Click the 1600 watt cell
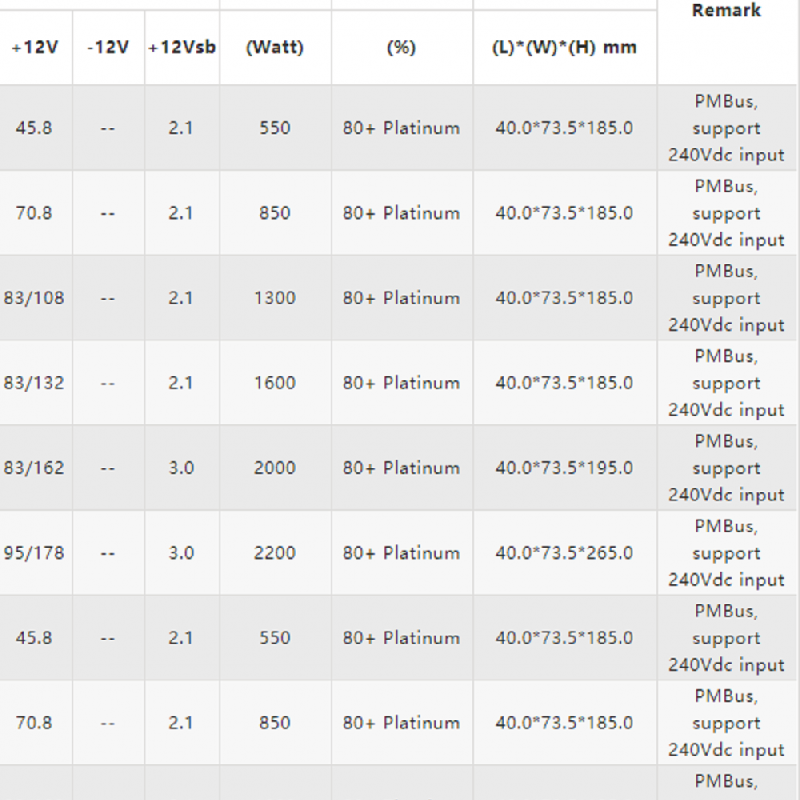This screenshot has width=800, height=800. tap(274, 383)
